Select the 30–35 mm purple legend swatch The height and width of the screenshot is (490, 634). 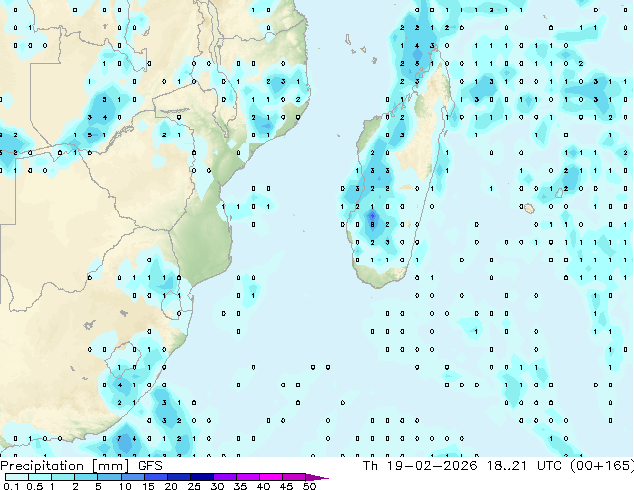[x=225, y=477]
